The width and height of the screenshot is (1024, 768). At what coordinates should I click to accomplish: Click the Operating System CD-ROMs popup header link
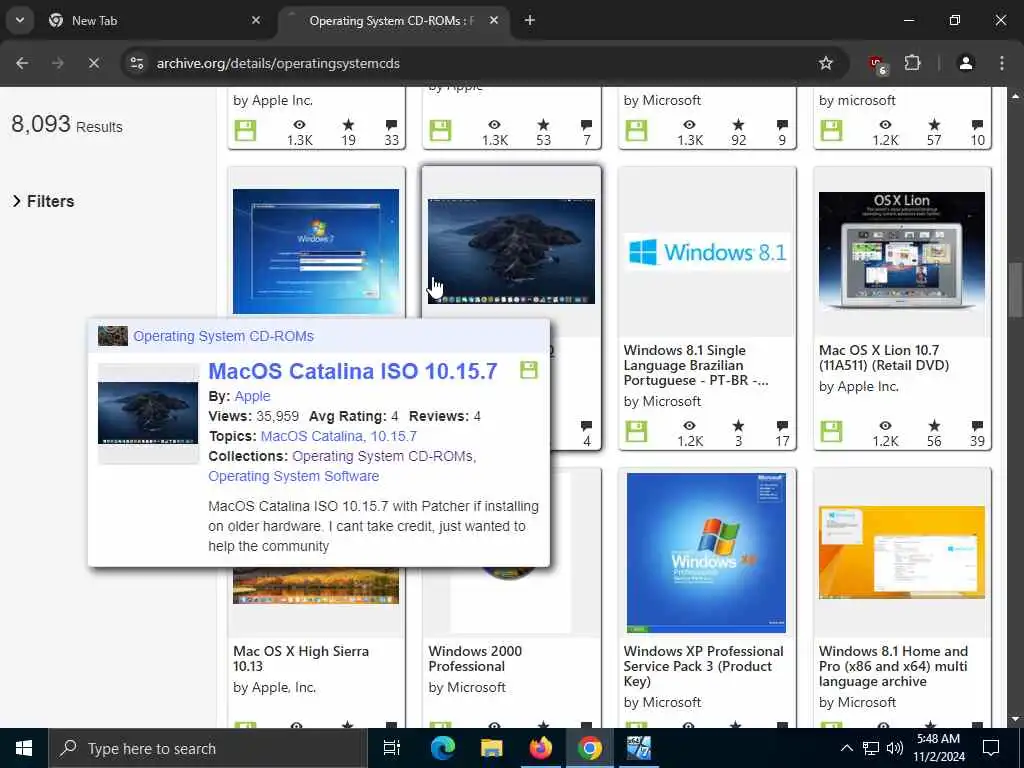(223, 336)
